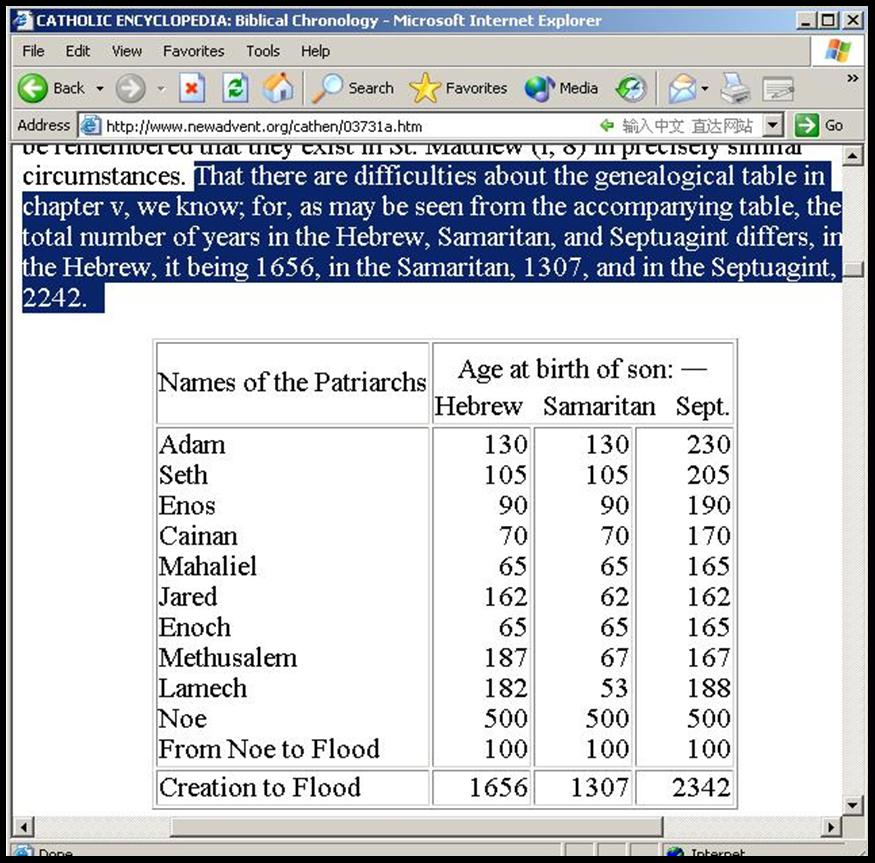Open the File menu

pyautogui.click(x=33, y=51)
